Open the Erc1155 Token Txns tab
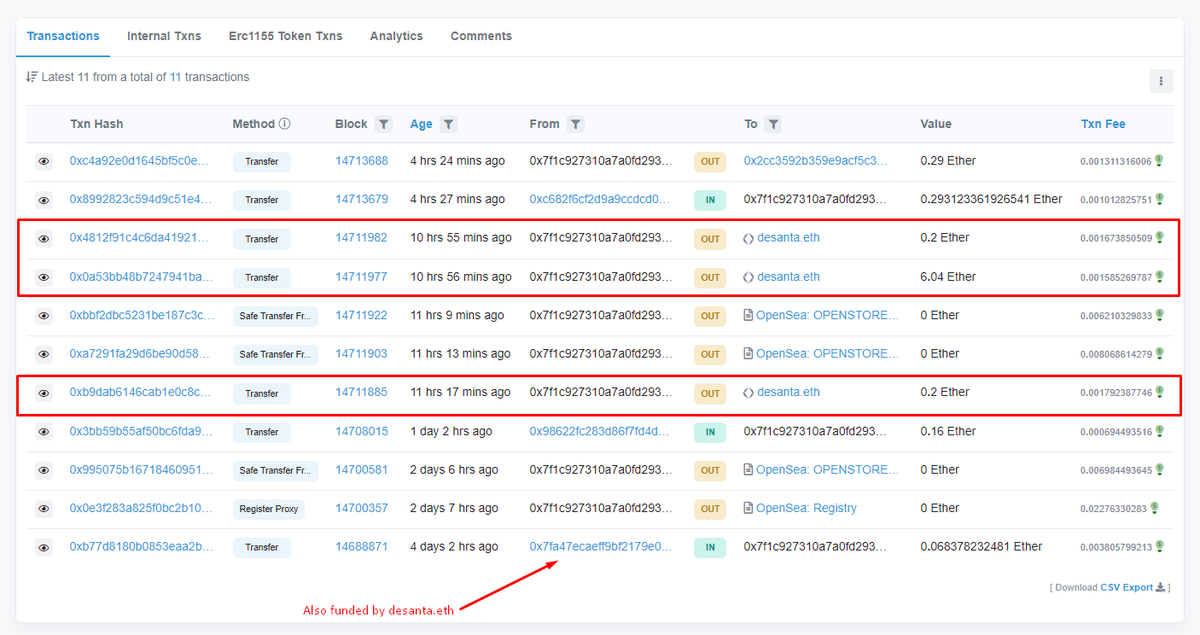Image resolution: width=1200 pixels, height=635 pixels. [x=285, y=36]
